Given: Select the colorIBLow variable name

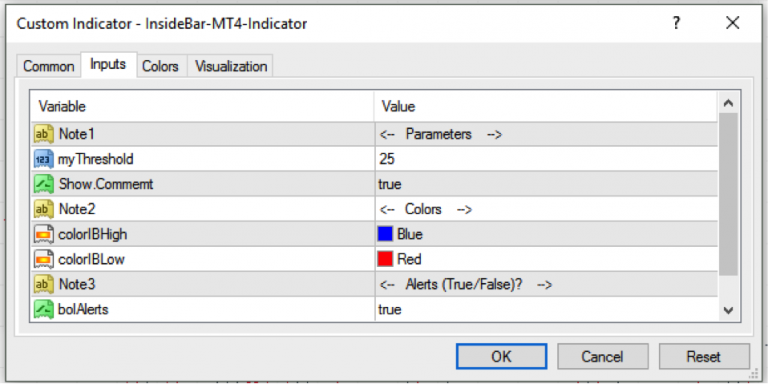Looking at the screenshot, I should [x=91, y=259].
